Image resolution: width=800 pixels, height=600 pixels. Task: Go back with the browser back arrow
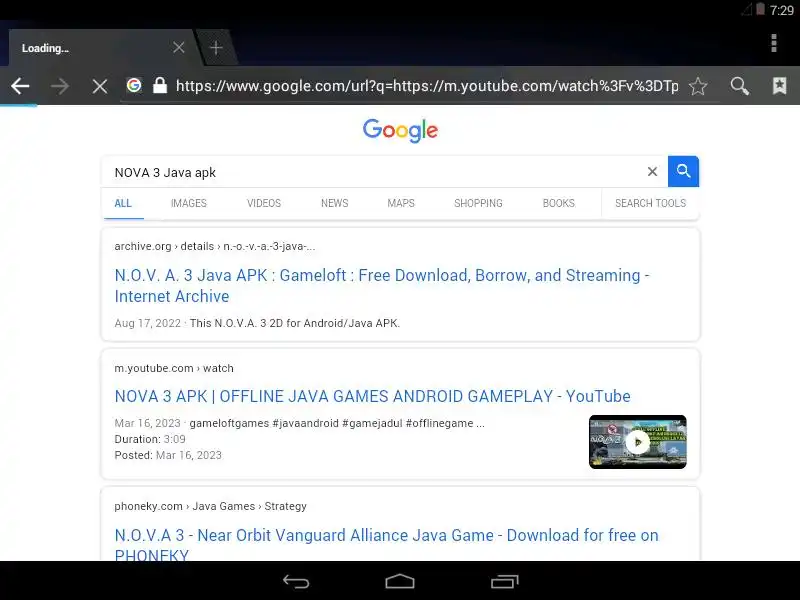tap(20, 86)
